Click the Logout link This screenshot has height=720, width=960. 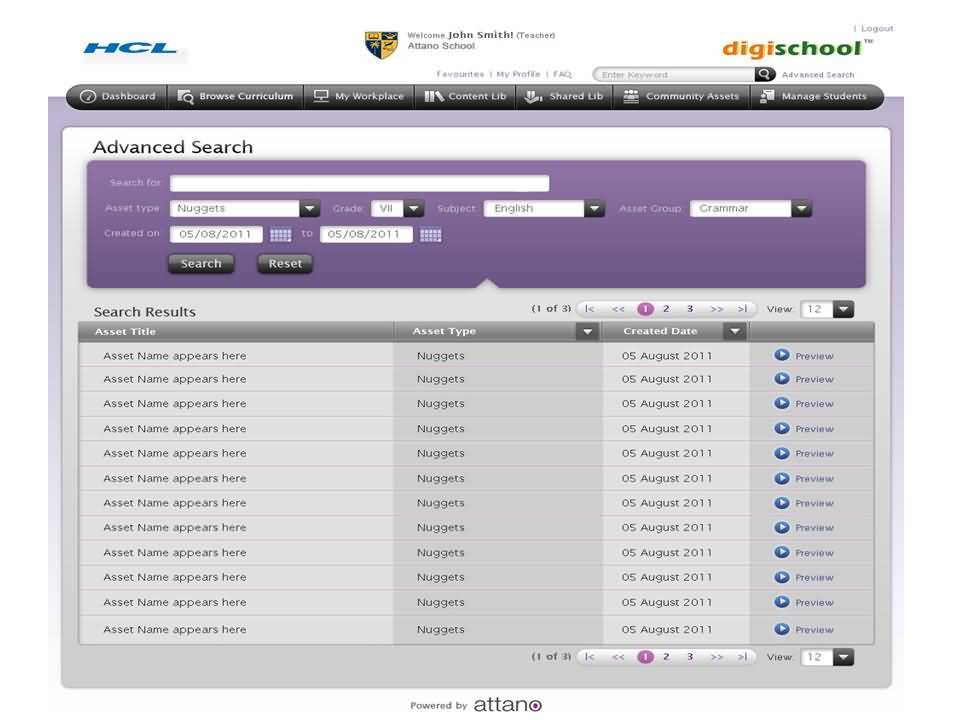877,29
